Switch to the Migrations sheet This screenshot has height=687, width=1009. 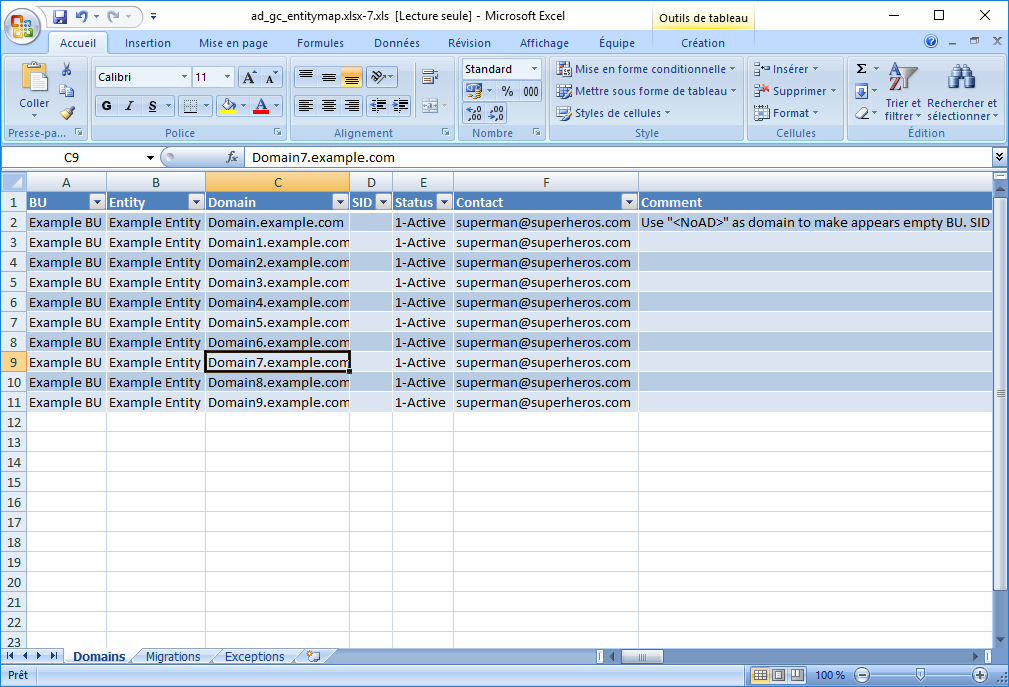pyautogui.click(x=172, y=656)
